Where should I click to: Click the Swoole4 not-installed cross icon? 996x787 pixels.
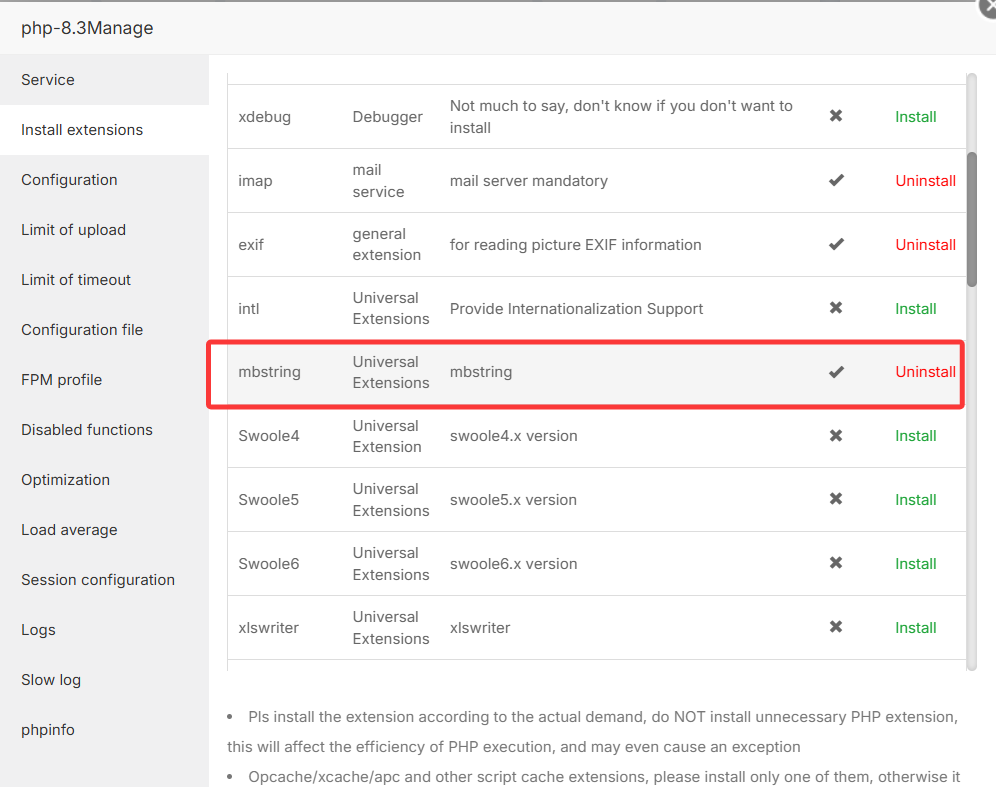pos(836,436)
